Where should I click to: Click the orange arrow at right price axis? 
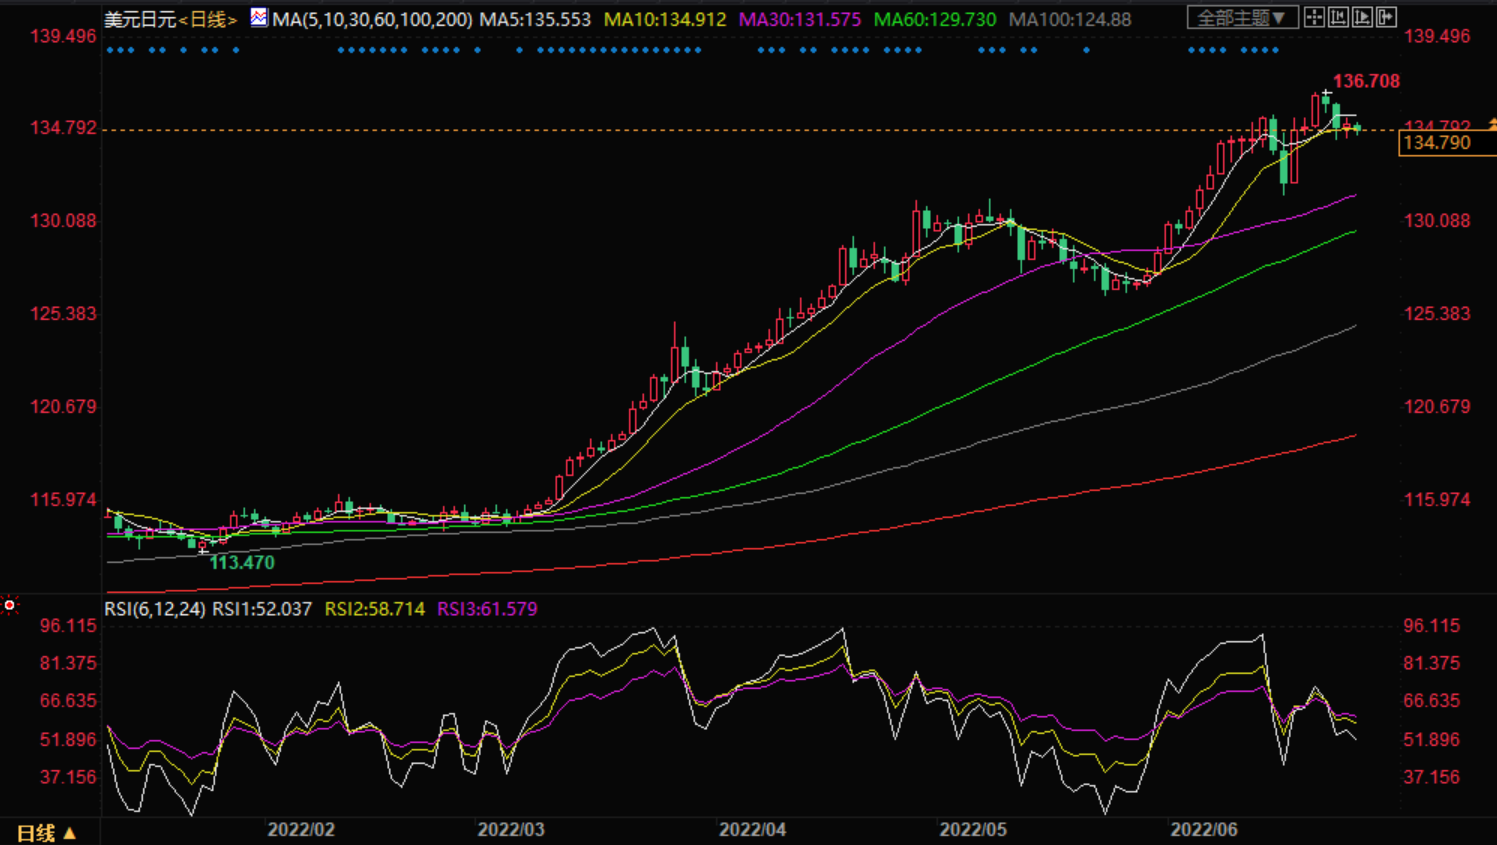tap(1491, 125)
